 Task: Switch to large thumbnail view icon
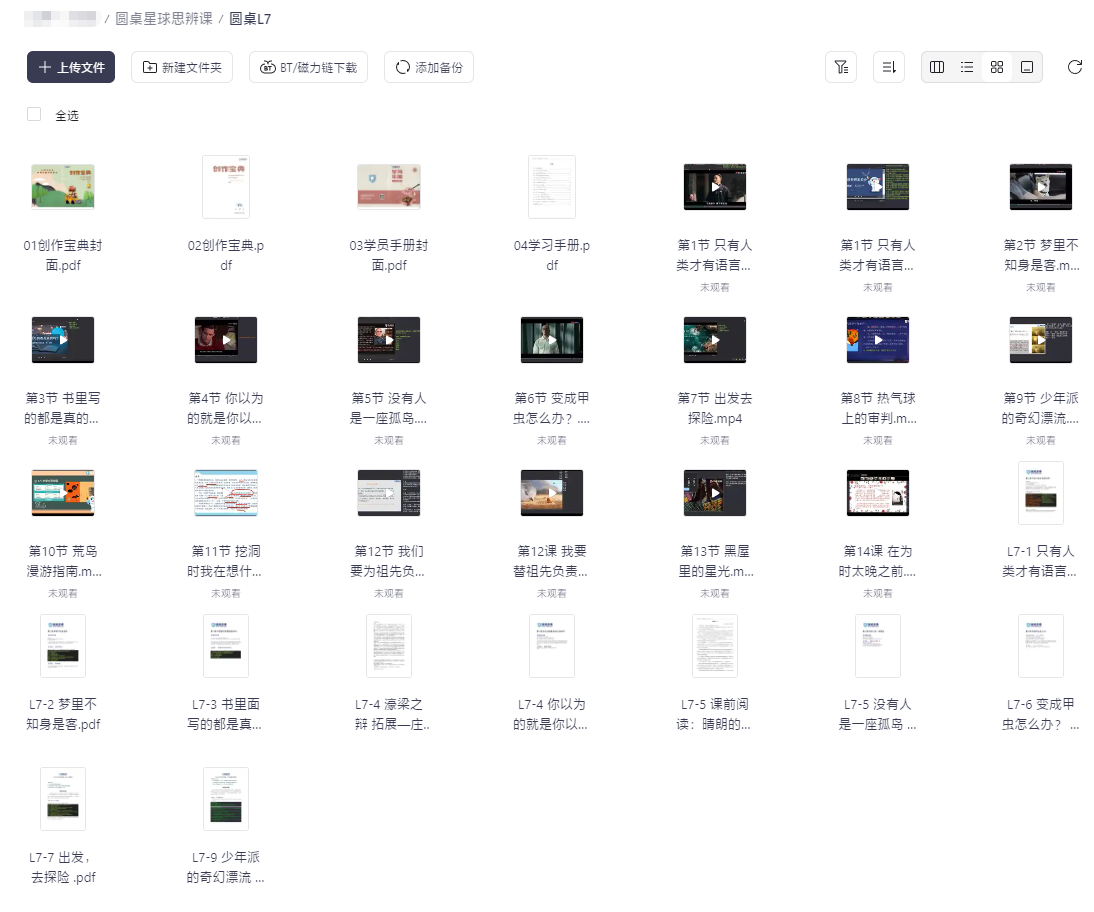(x=1026, y=67)
